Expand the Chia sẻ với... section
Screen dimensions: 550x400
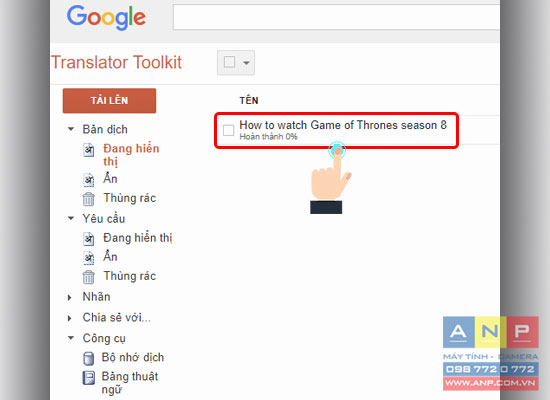click(69, 318)
